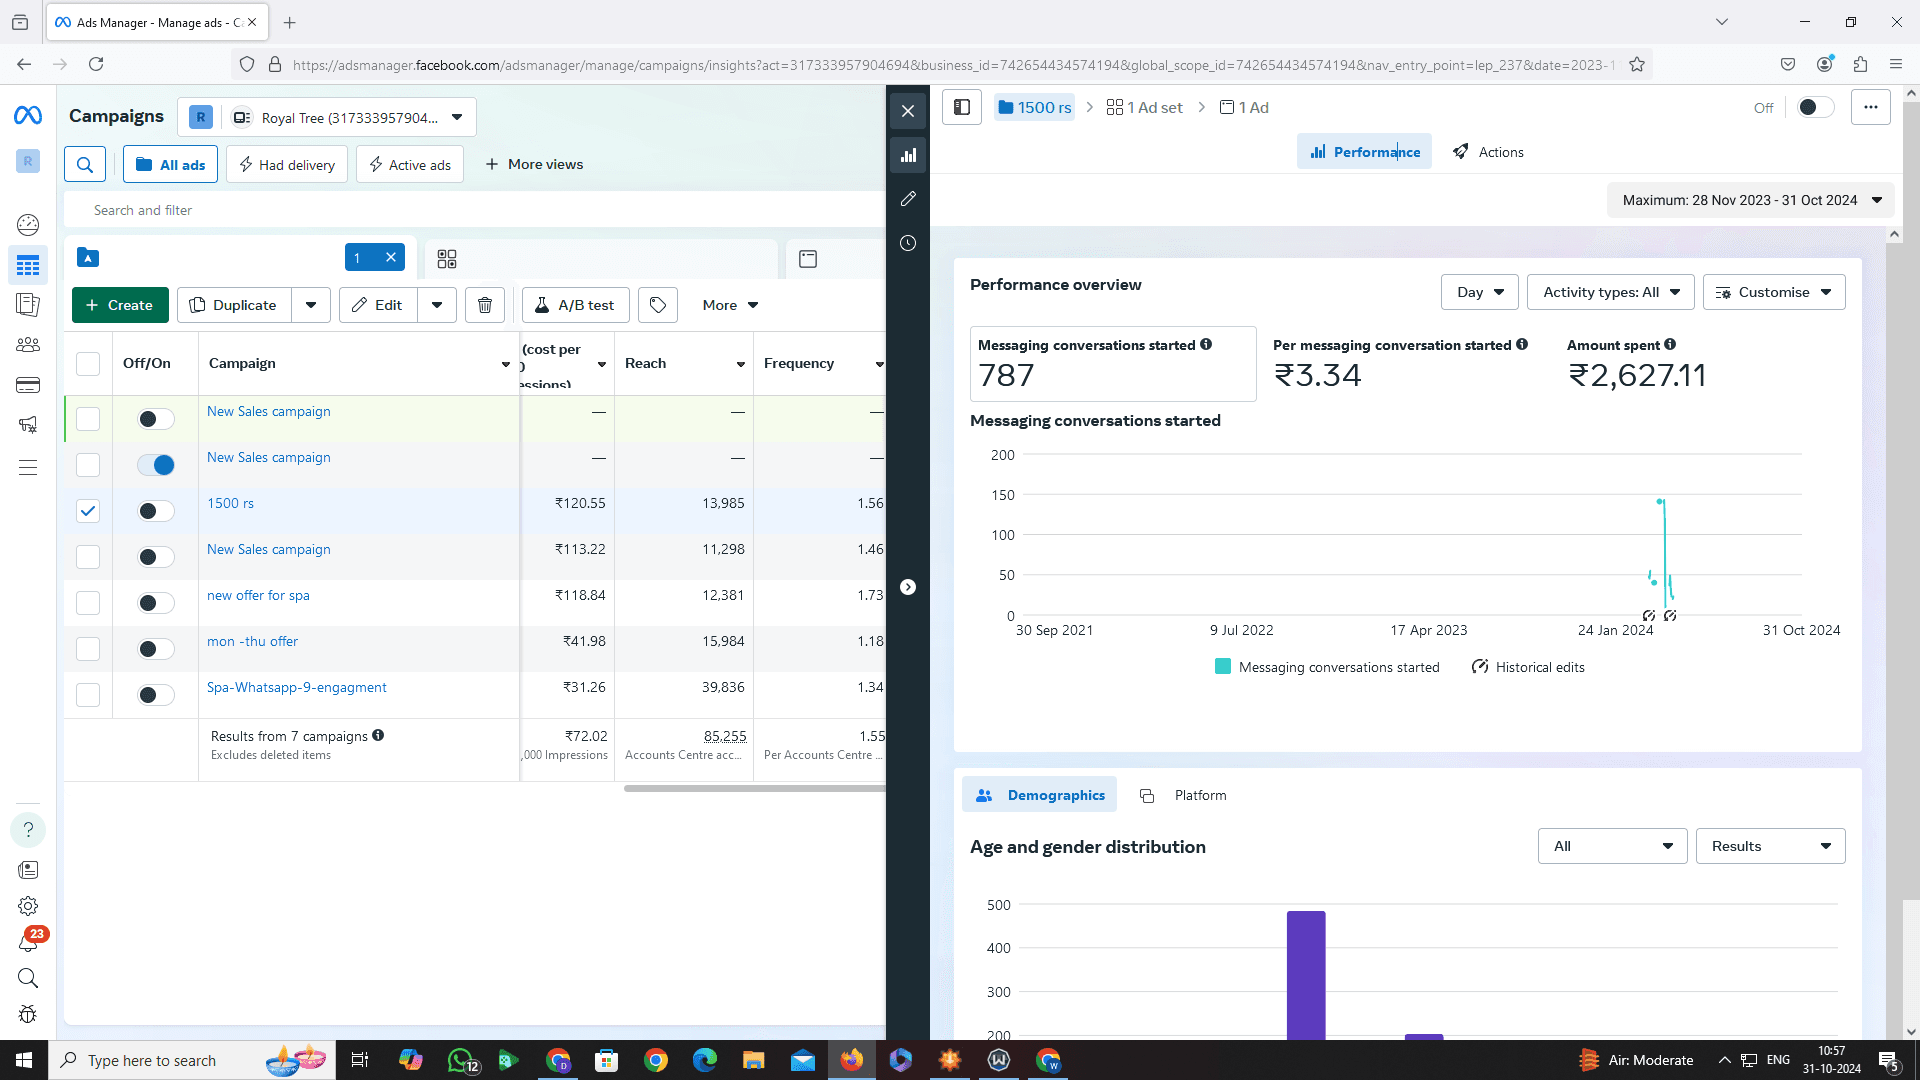This screenshot has width=1920, height=1080.
Task: Expand the 'Activity types: All' dropdown
Action: click(x=1611, y=291)
